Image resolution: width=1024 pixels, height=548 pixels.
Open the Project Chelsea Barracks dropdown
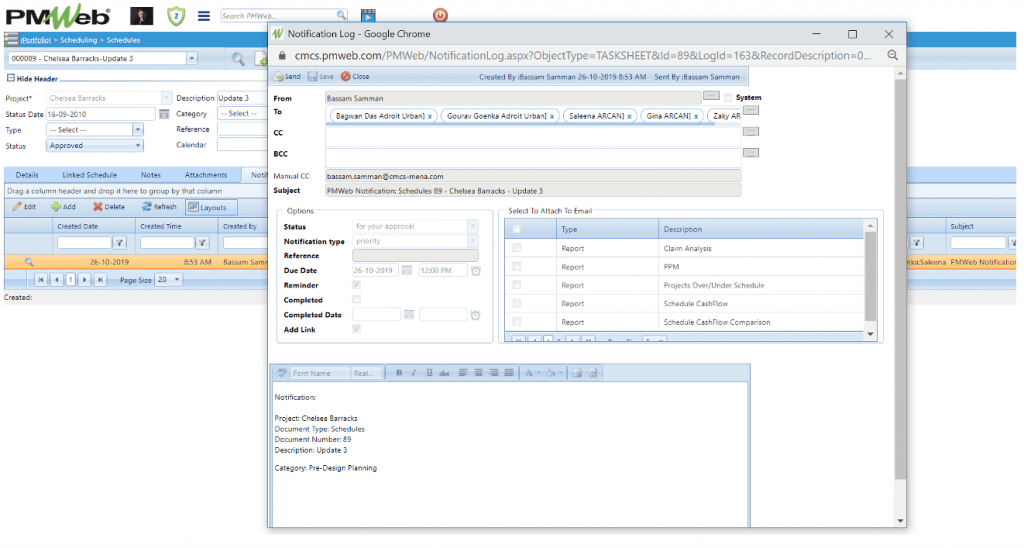pyautogui.click(x=166, y=98)
